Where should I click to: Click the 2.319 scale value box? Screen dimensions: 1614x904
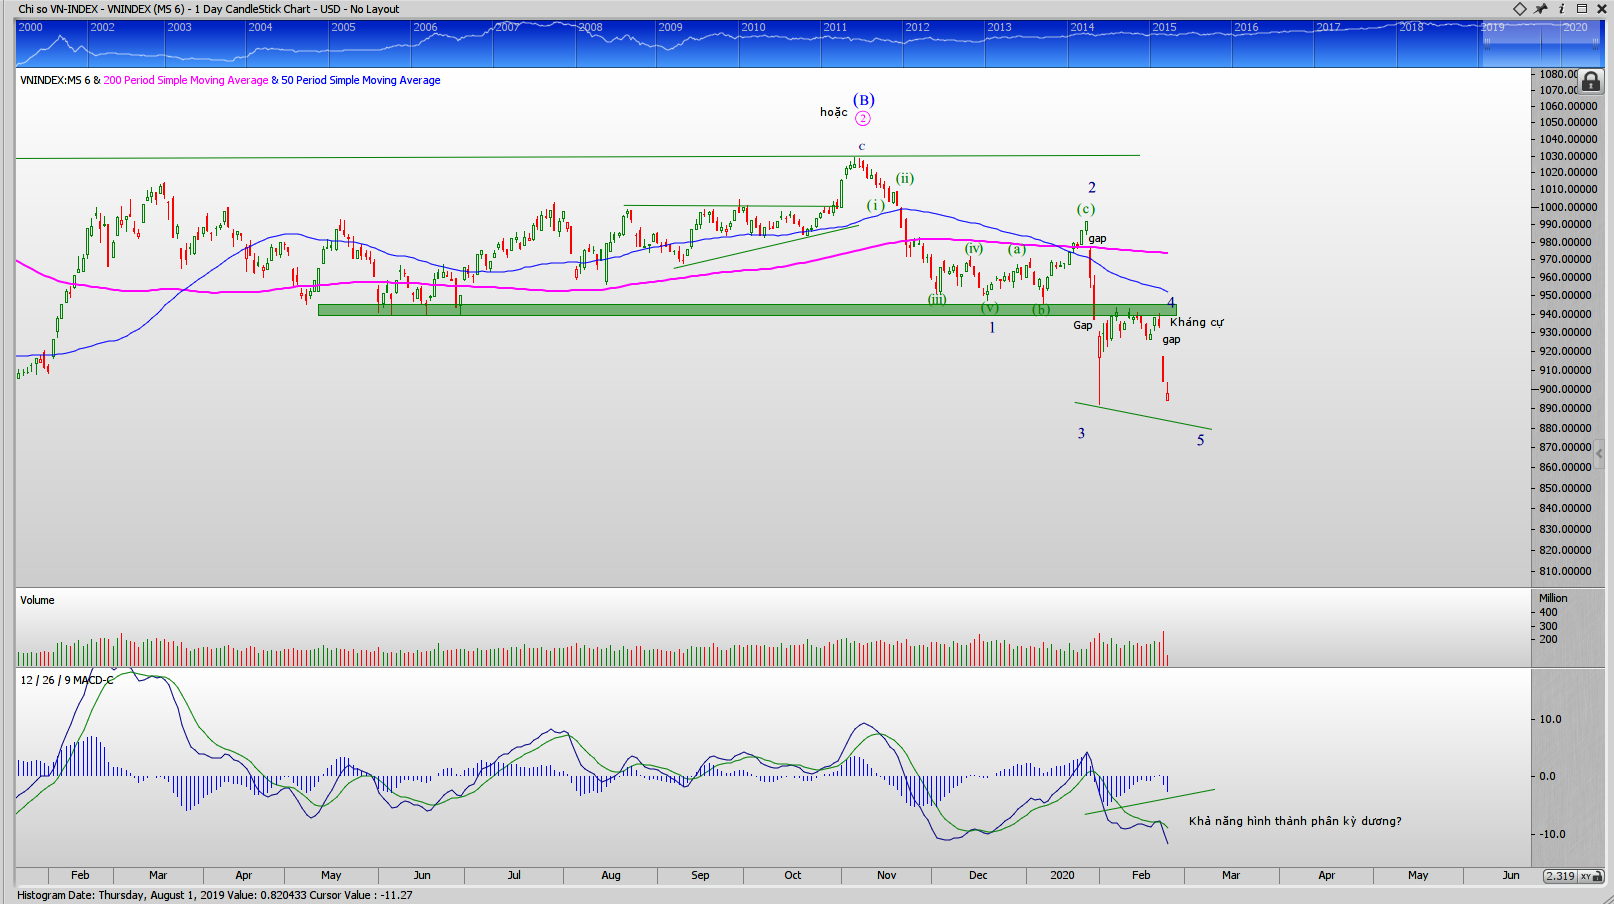click(x=1559, y=876)
